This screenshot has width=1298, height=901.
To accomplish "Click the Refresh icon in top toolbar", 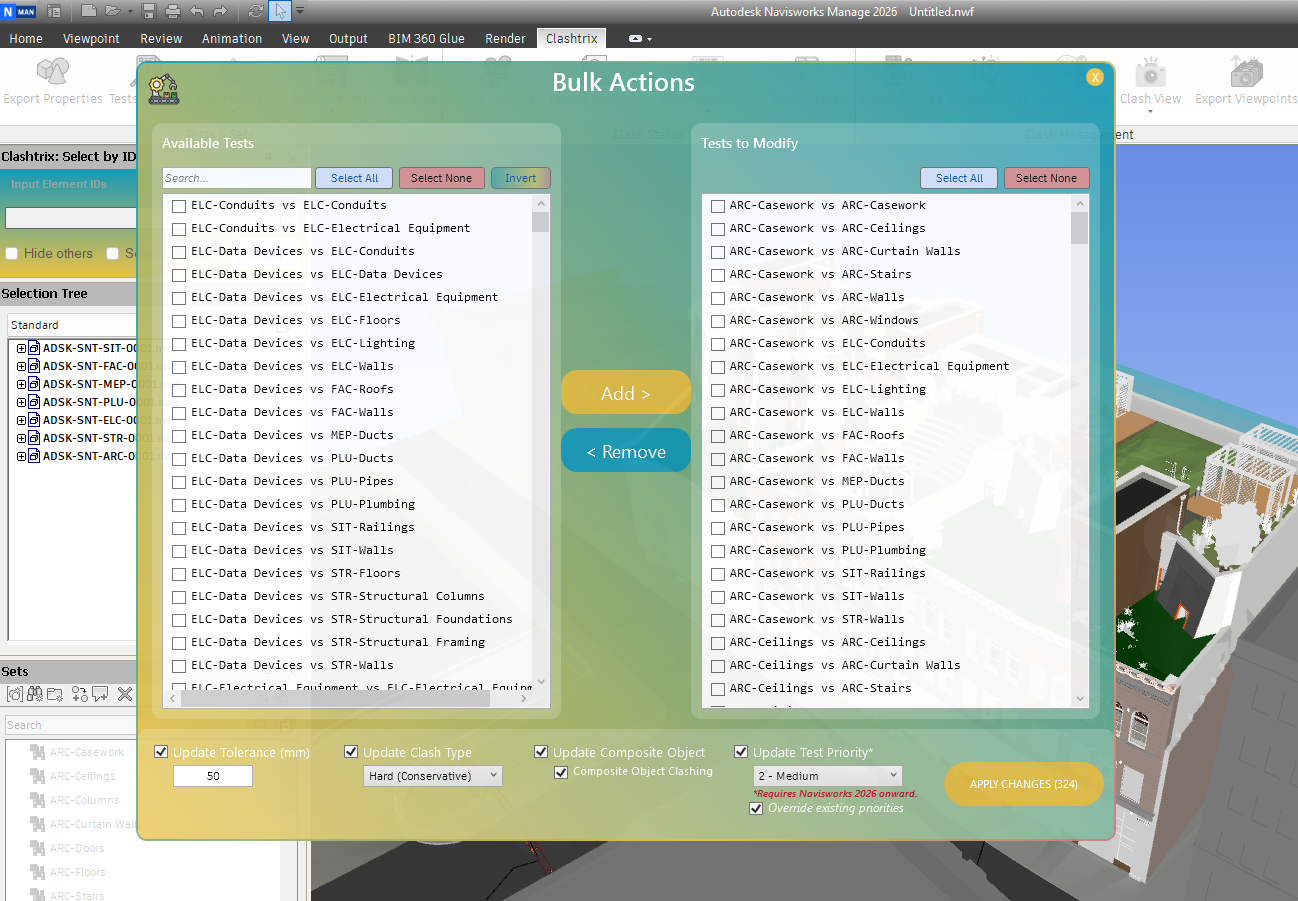I will (x=256, y=11).
